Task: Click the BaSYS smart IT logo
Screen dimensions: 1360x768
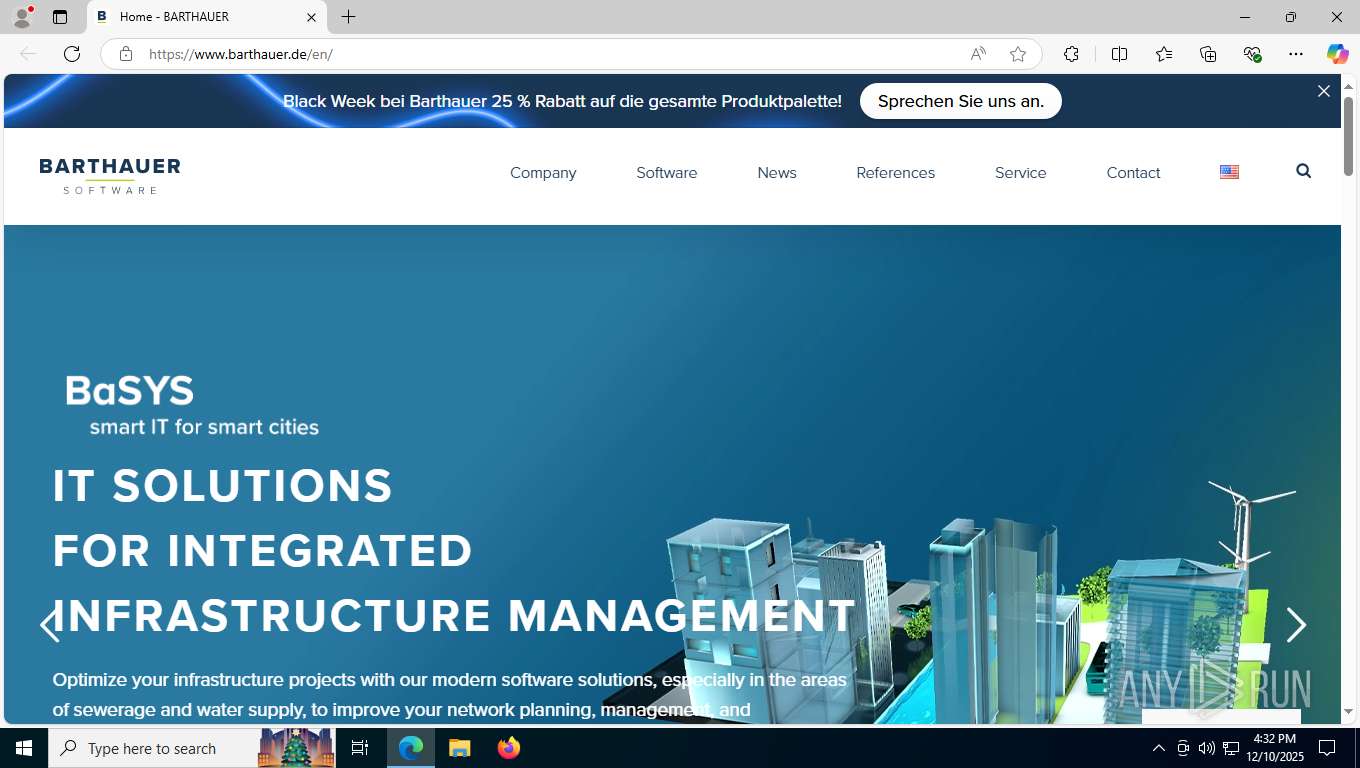Action: (192, 405)
